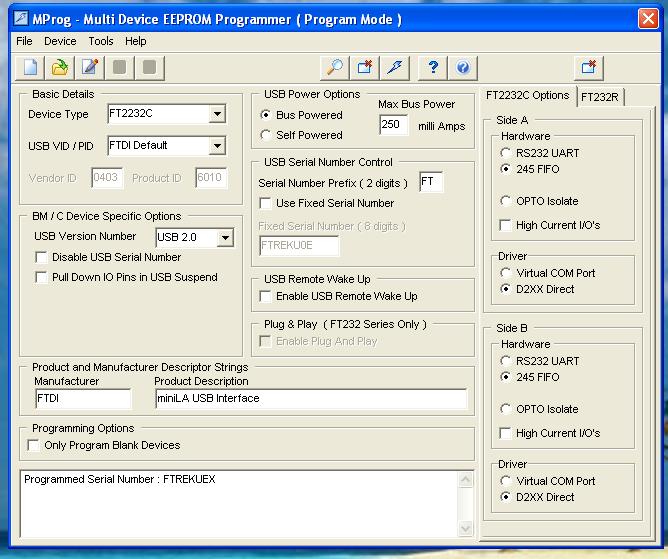The height and width of the screenshot is (559, 668).
Task: Click the MProg title bar application icon
Action: [21, 19]
